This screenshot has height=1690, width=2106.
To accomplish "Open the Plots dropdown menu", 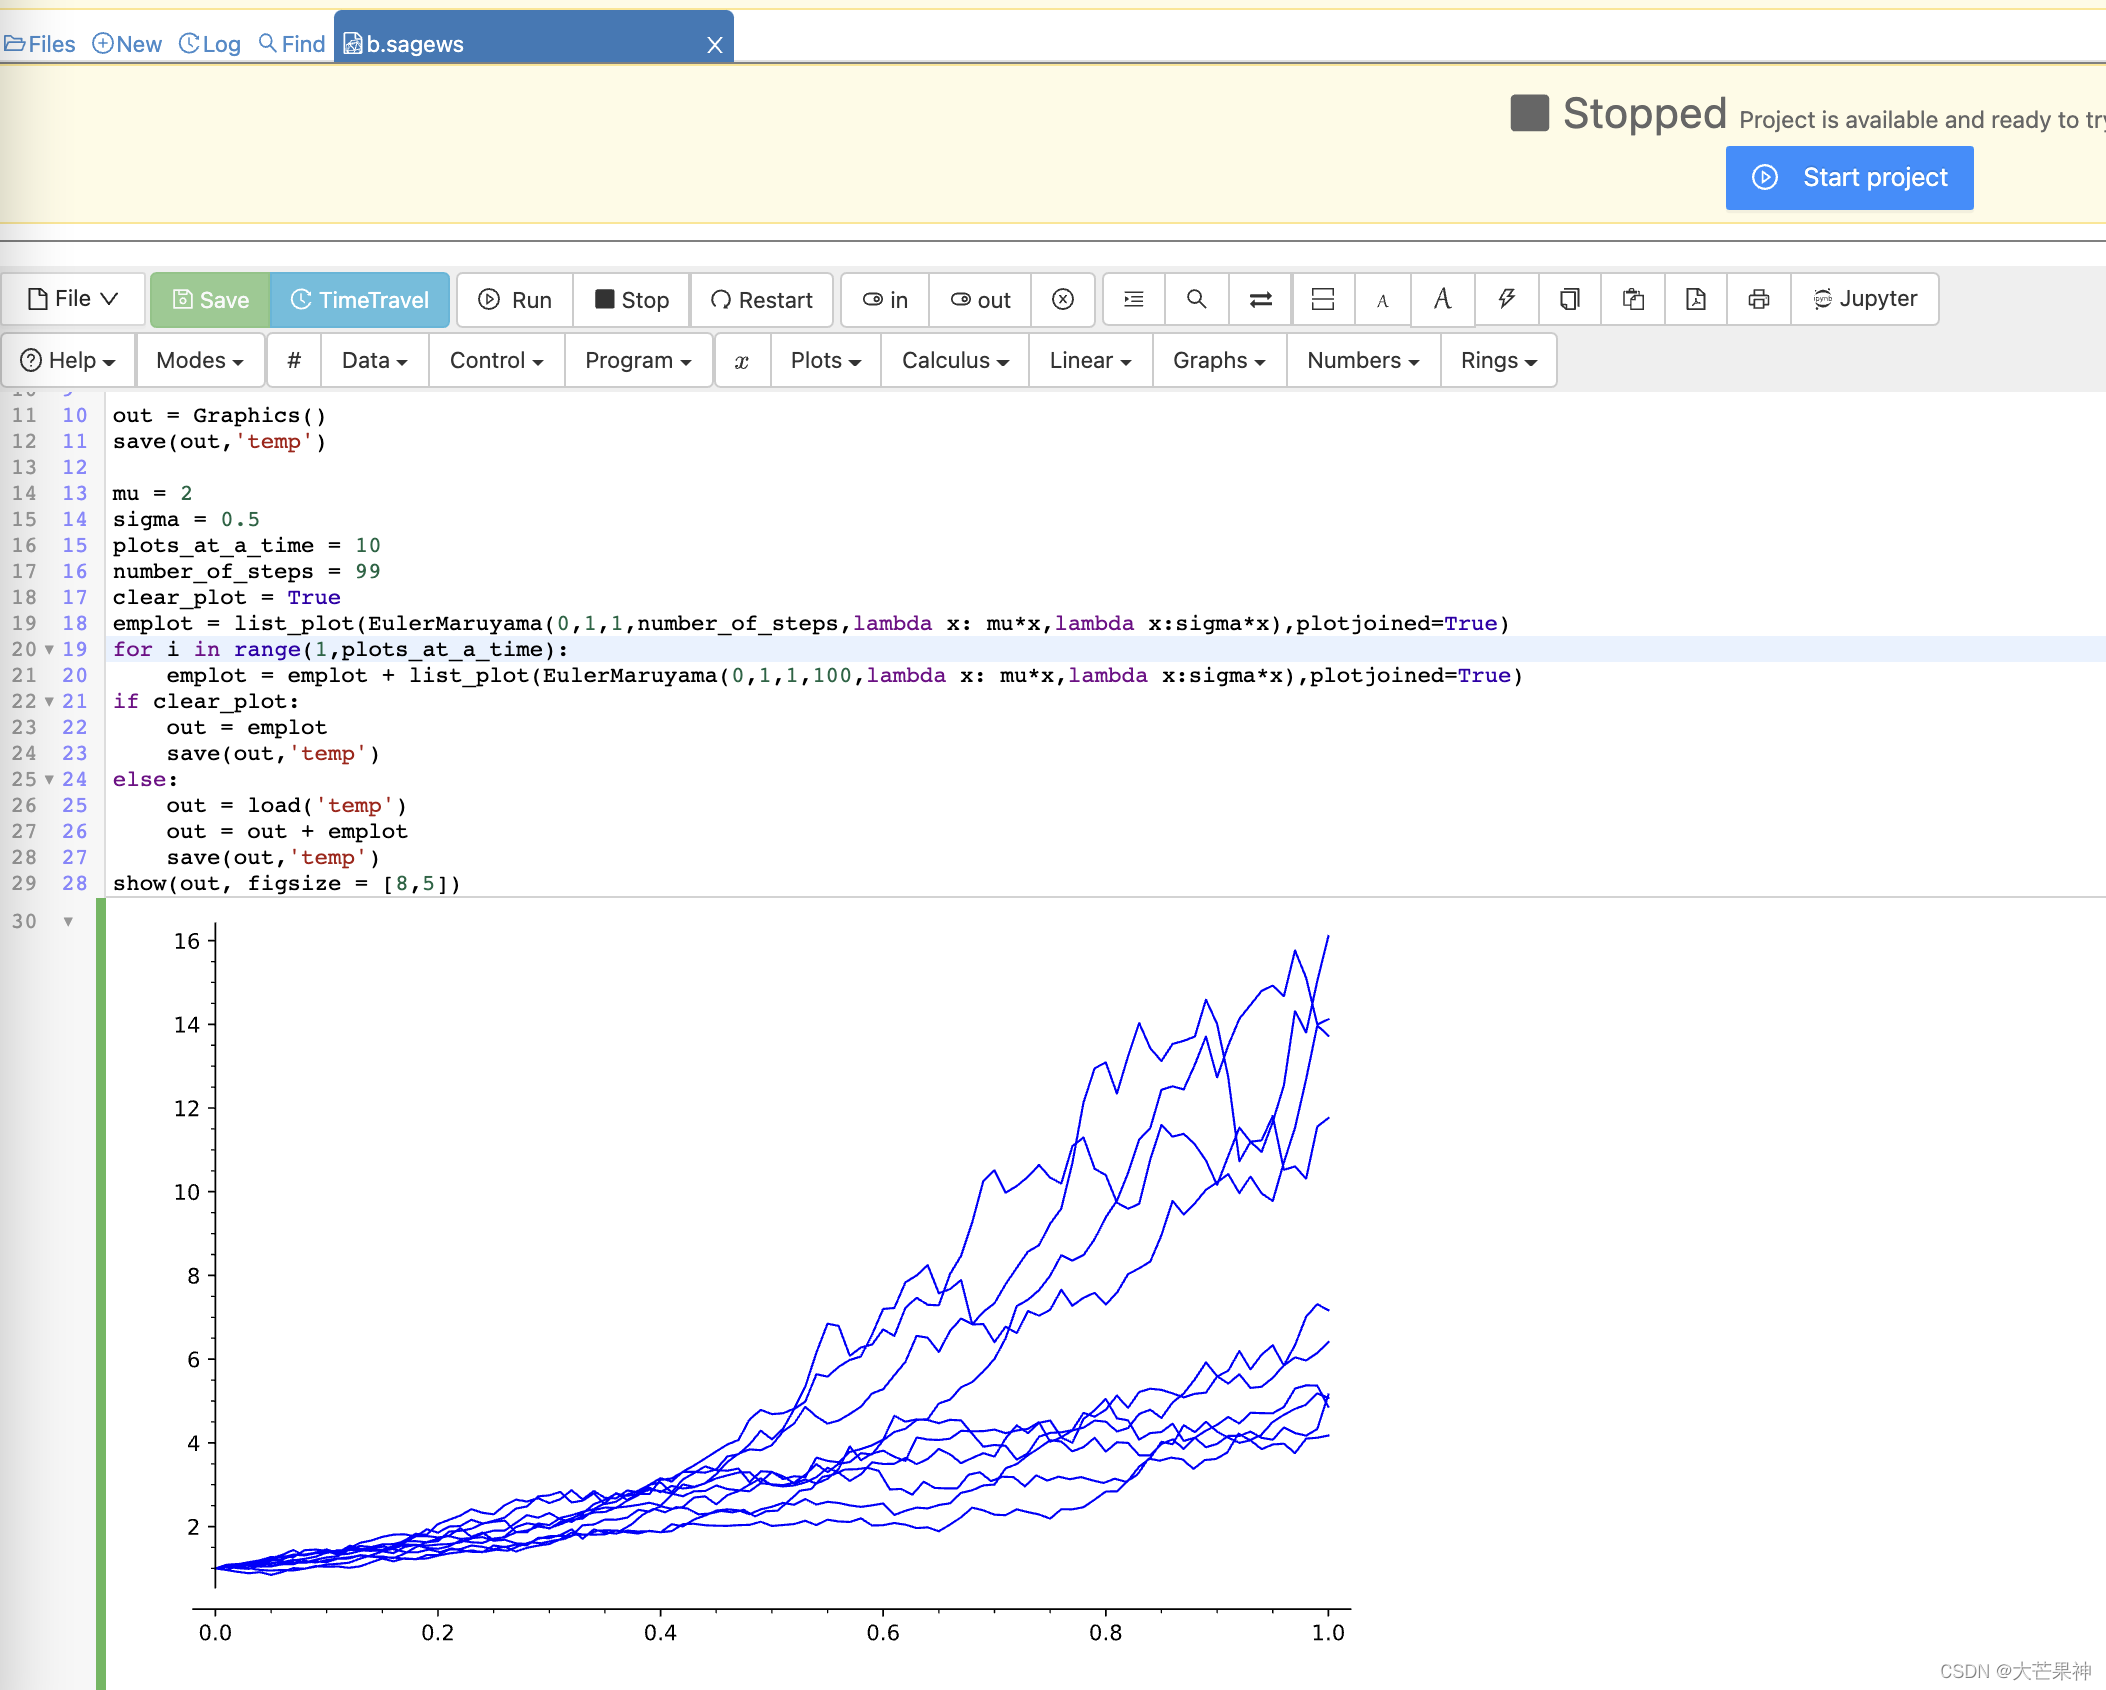I will (x=825, y=360).
